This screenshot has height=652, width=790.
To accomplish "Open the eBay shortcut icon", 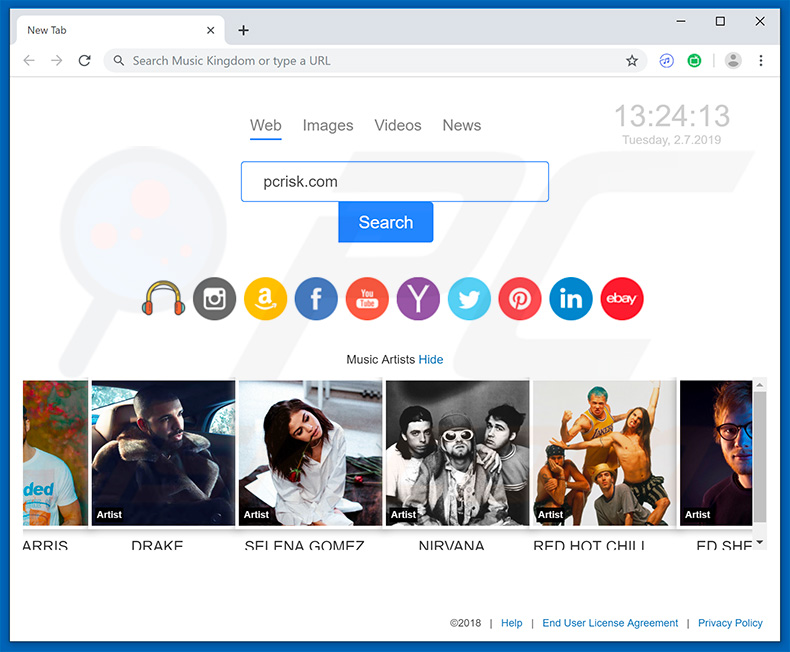I will click(622, 298).
